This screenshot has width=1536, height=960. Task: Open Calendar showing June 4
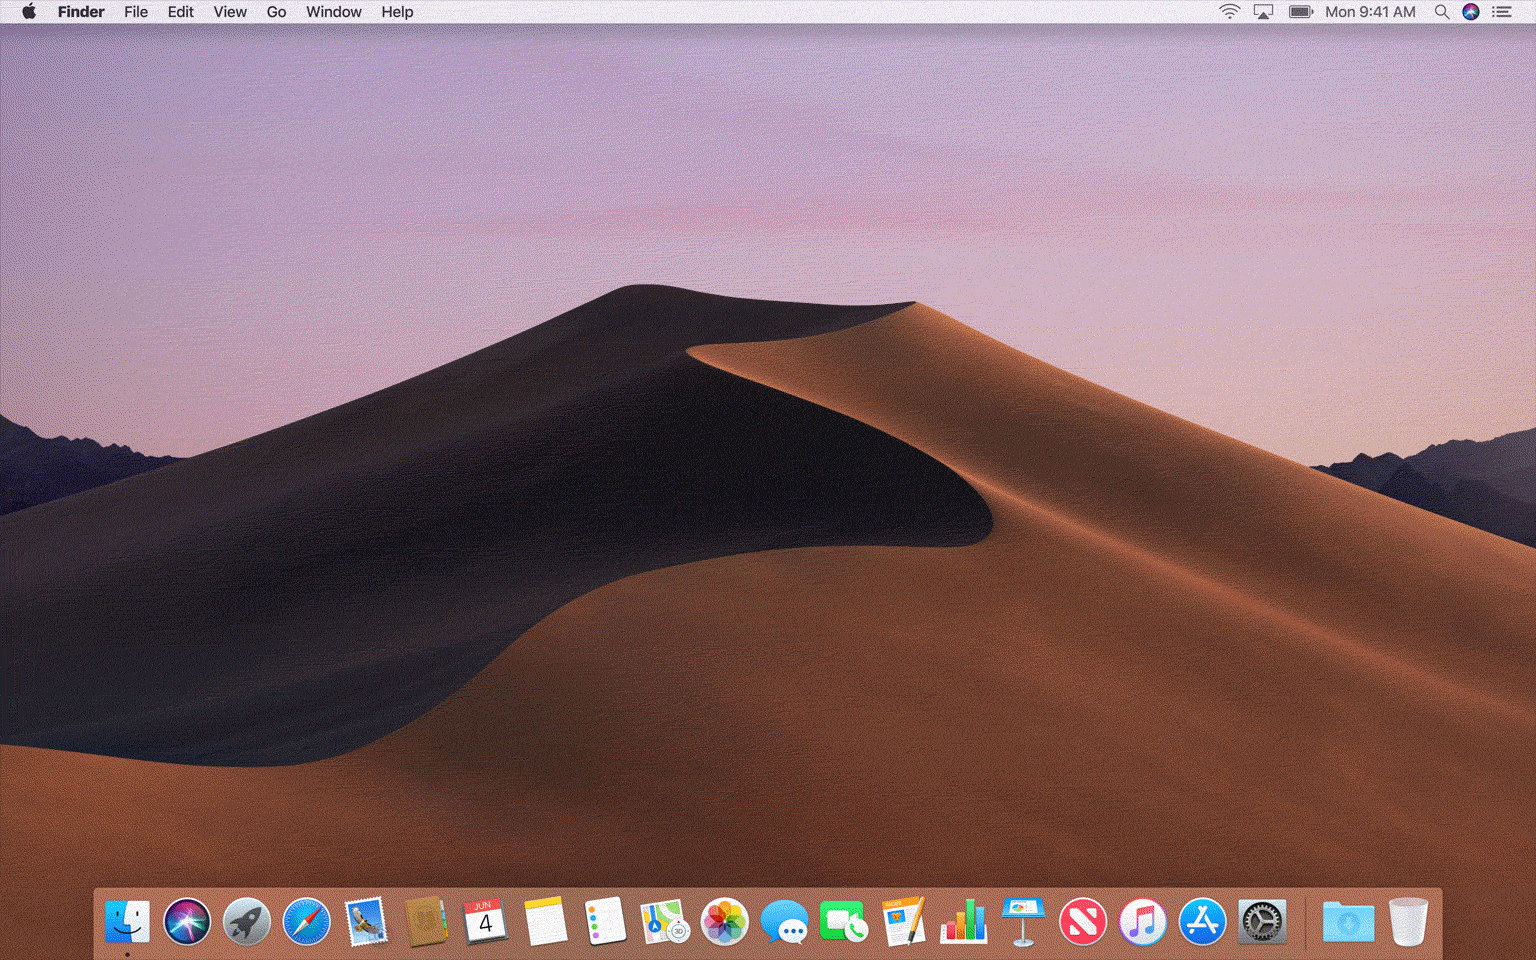click(487, 922)
